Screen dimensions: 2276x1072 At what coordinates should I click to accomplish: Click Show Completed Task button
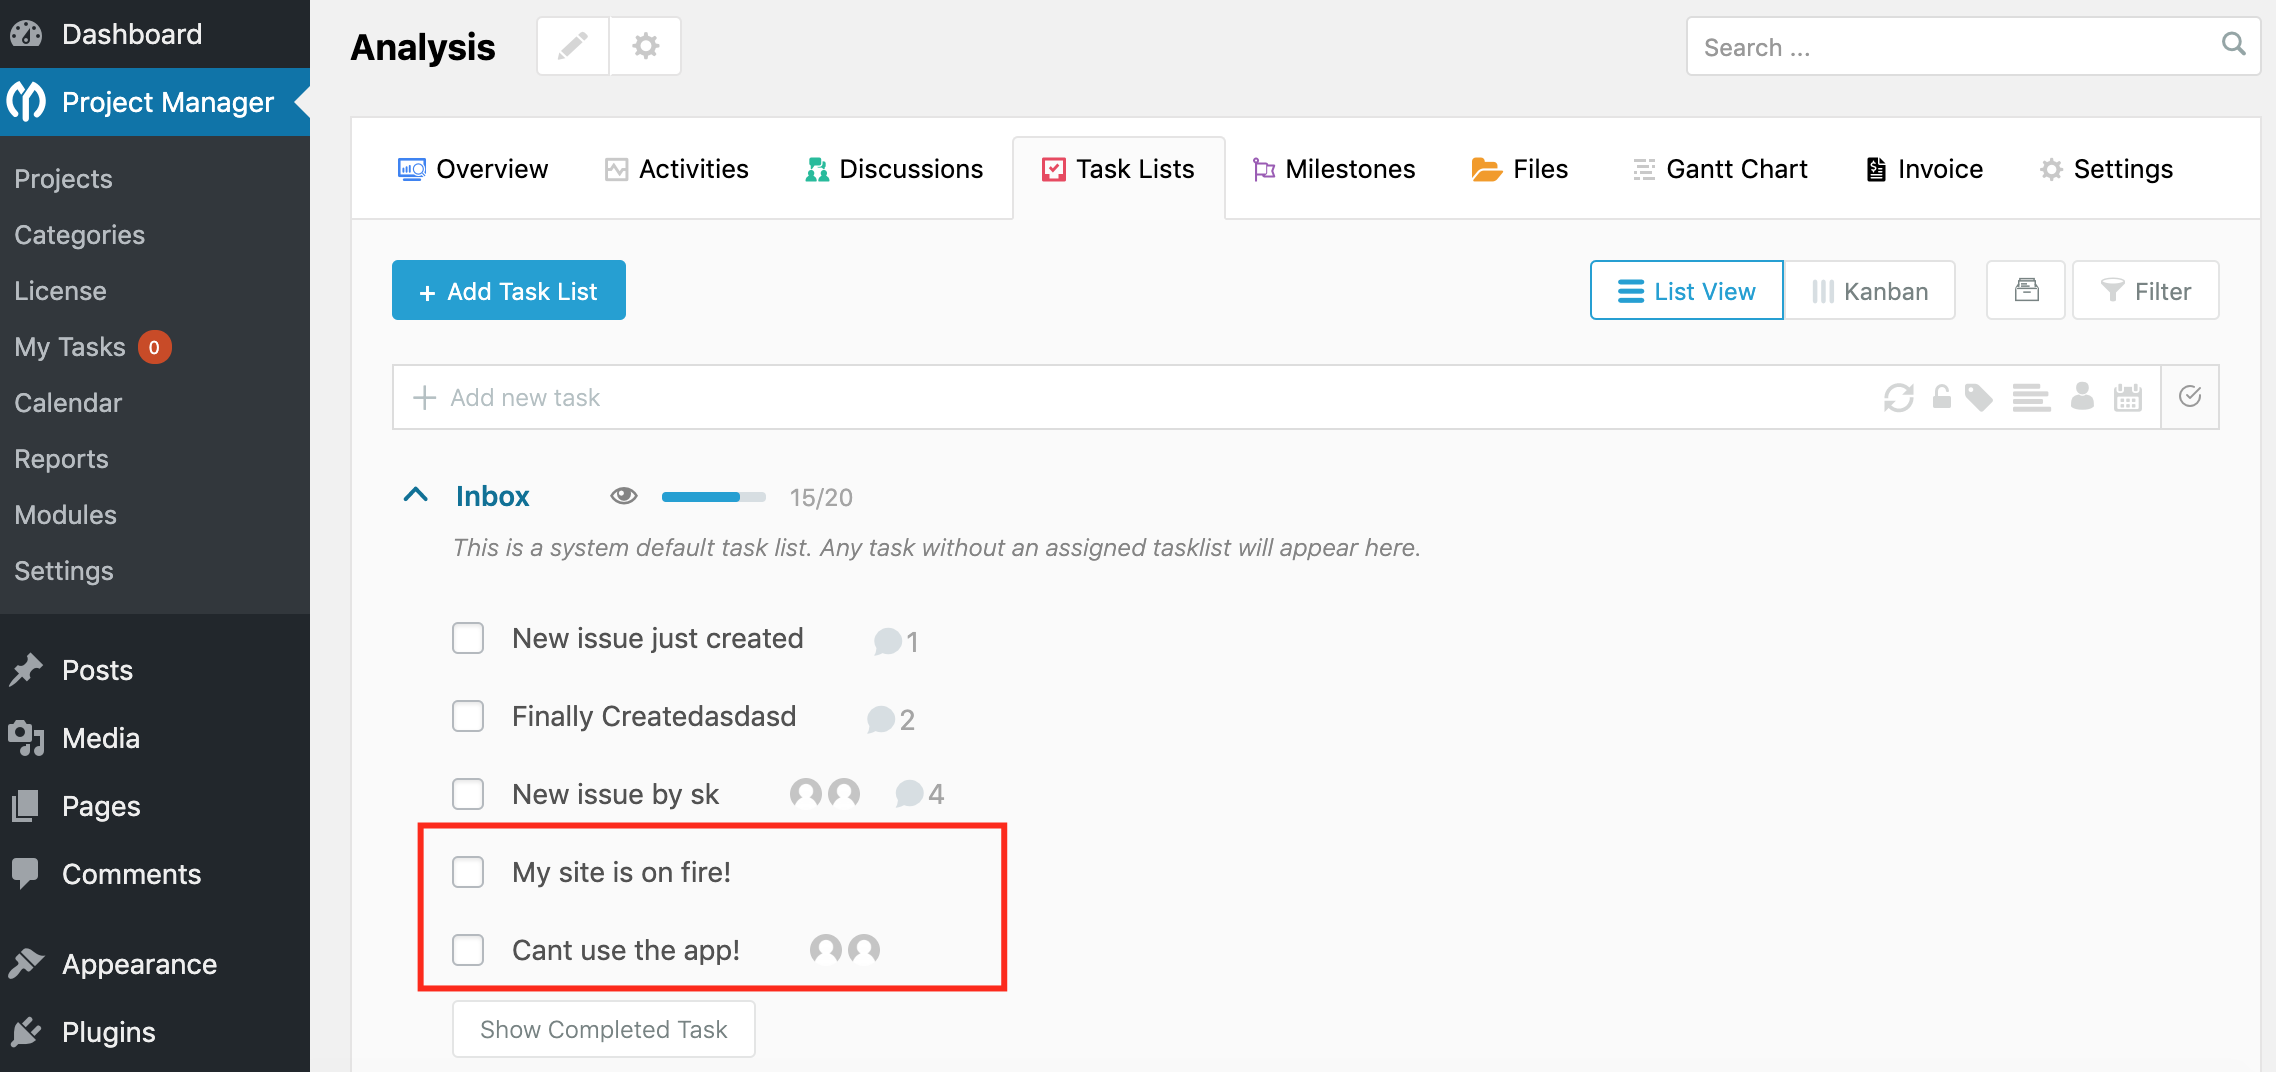(x=604, y=1029)
